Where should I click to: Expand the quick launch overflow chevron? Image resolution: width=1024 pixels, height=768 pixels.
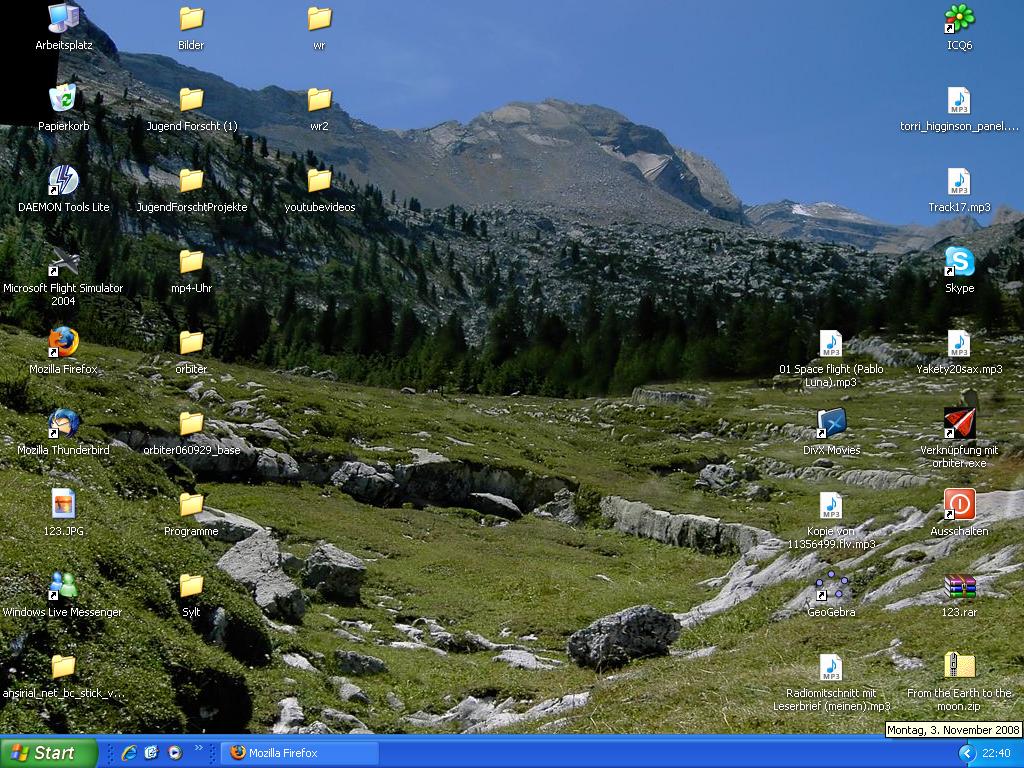pyautogui.click(x=198, y=748)
